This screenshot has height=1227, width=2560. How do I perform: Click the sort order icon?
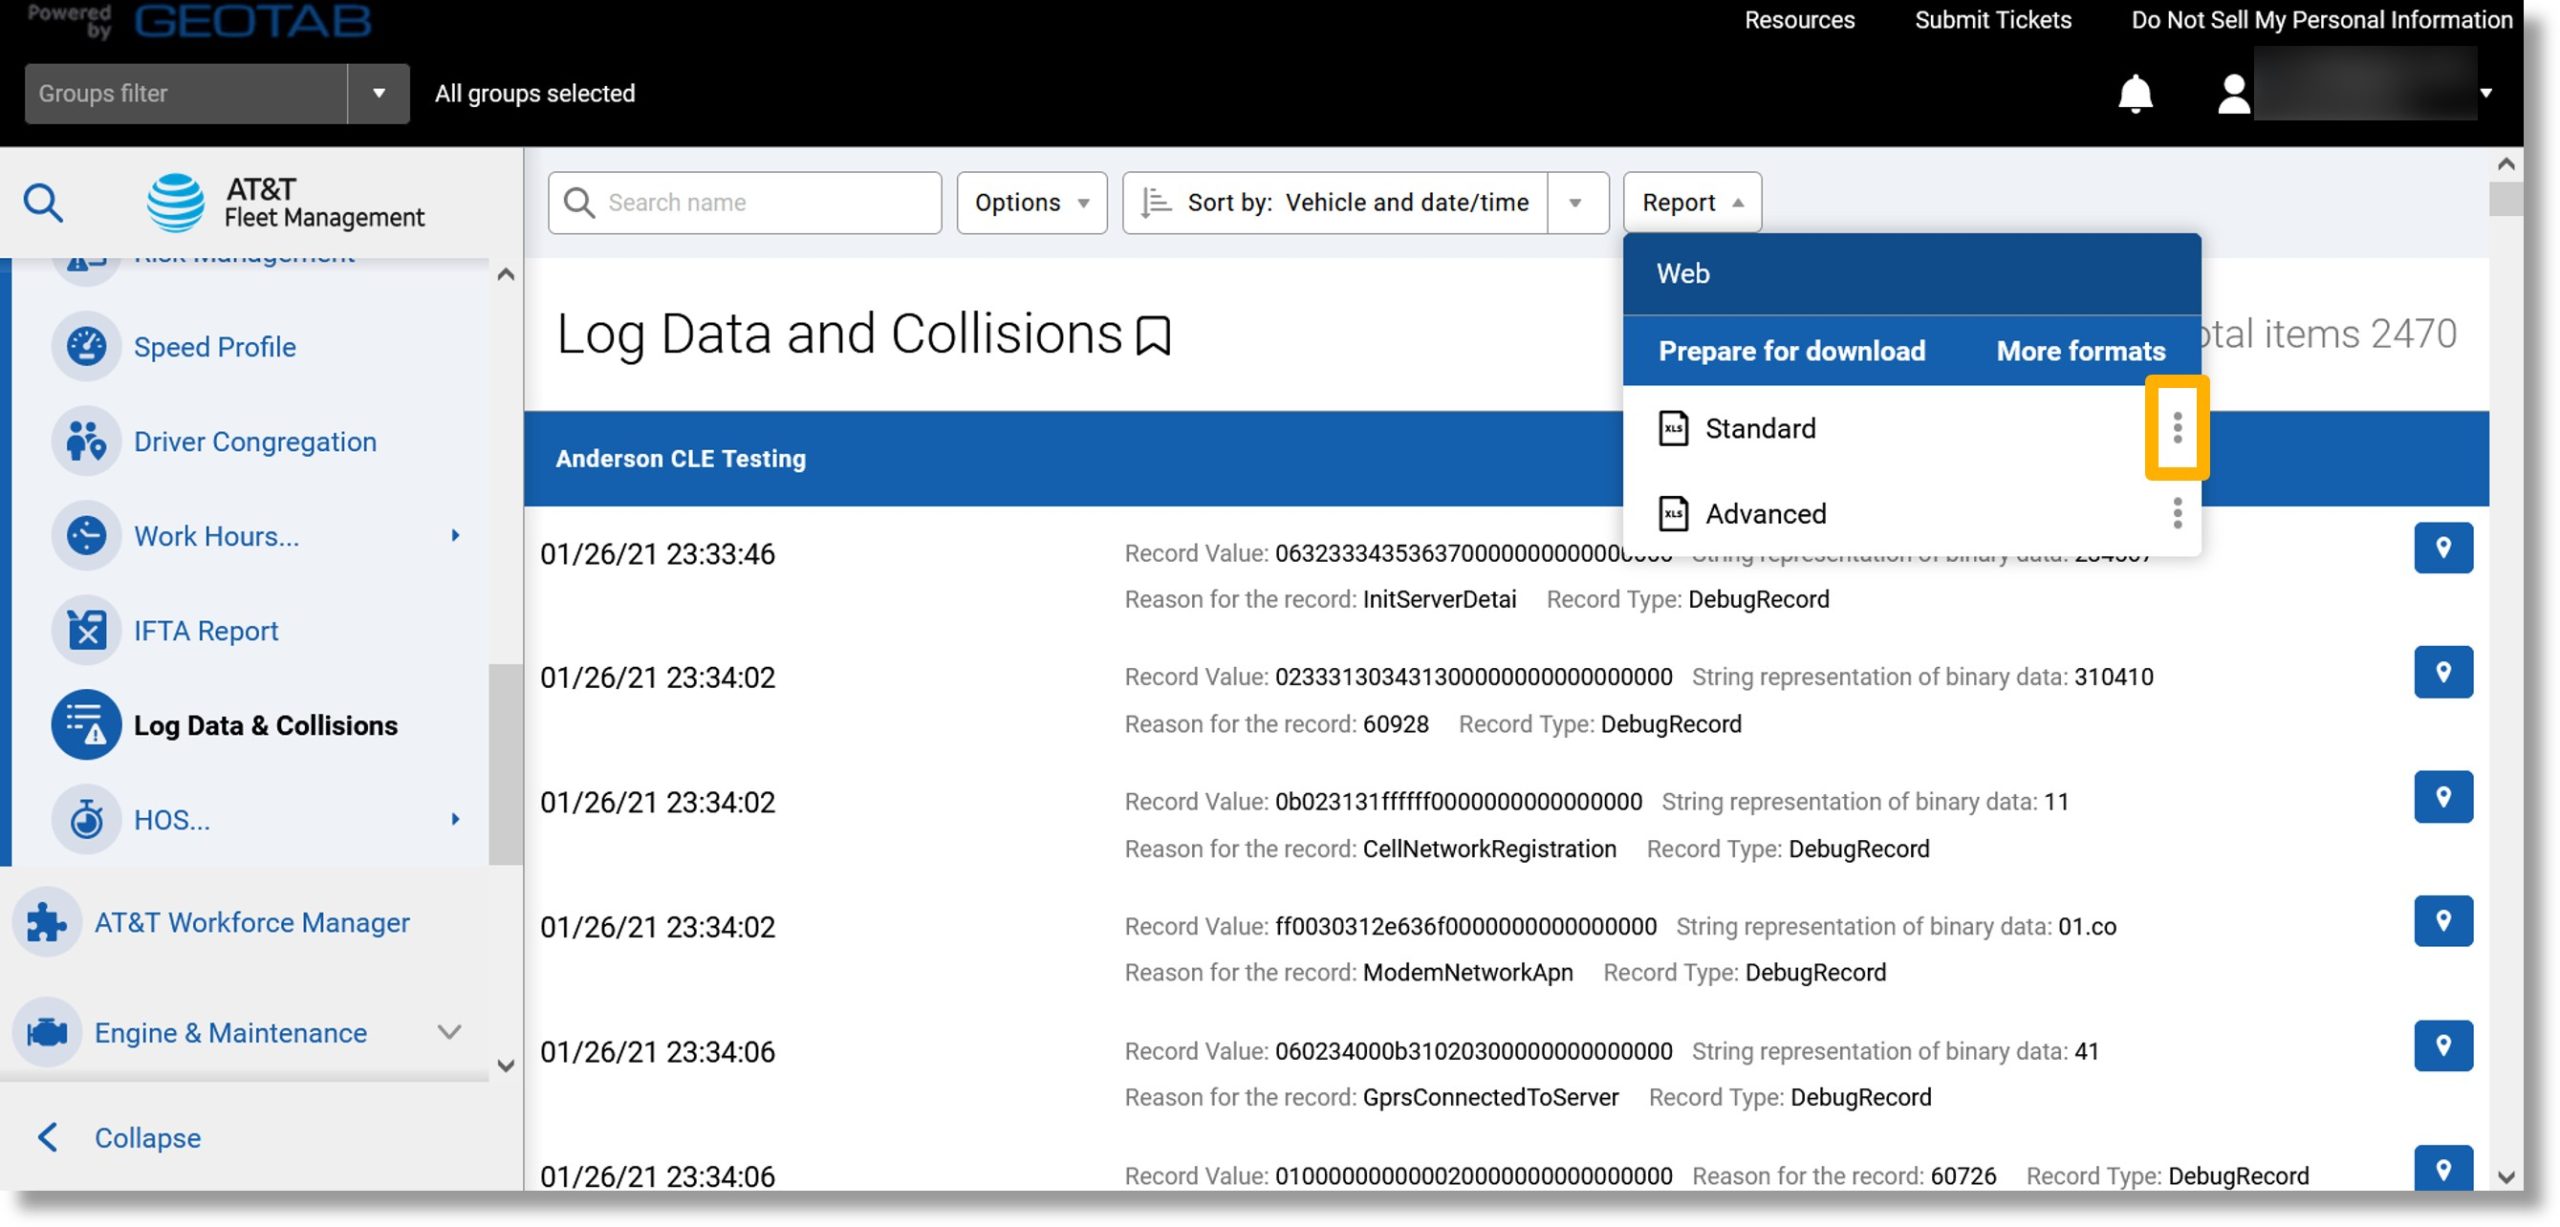tap(1155, 202)
